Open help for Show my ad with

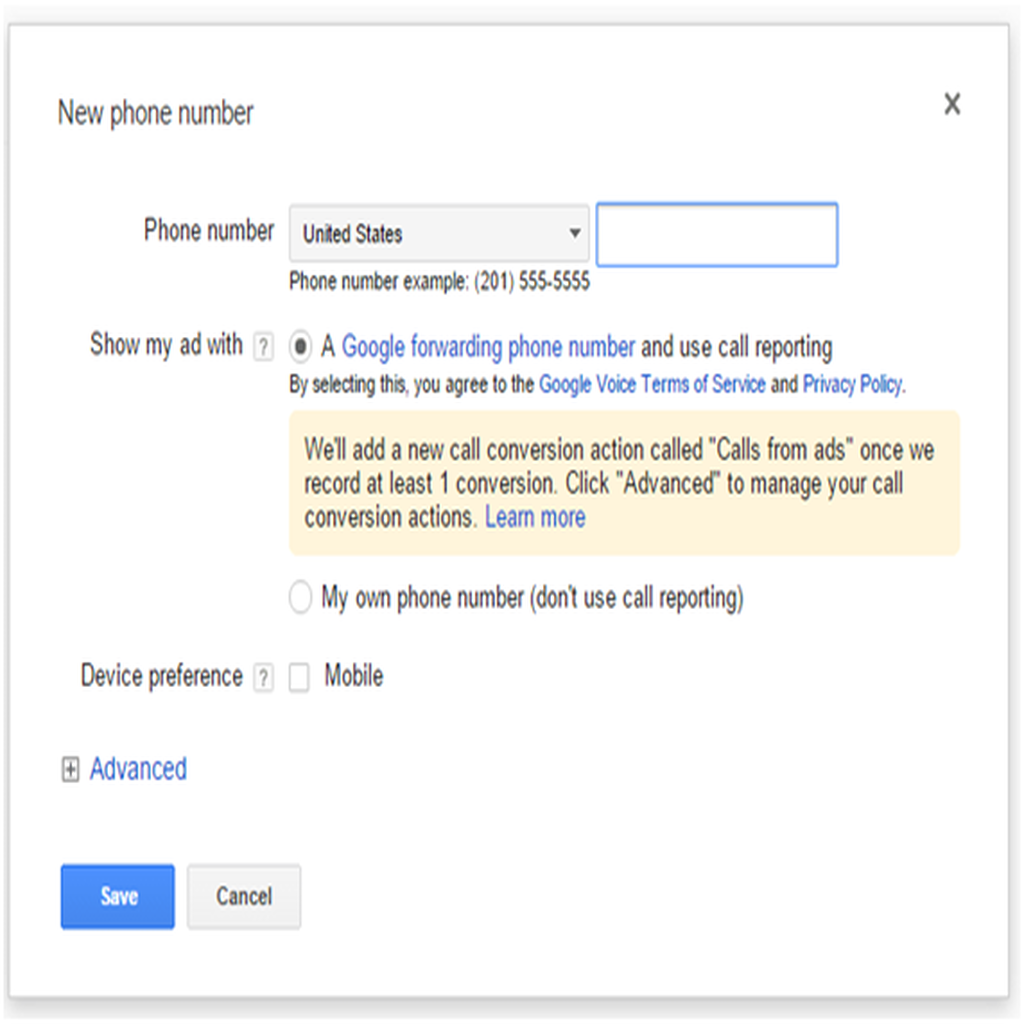[x=263, y=347]
